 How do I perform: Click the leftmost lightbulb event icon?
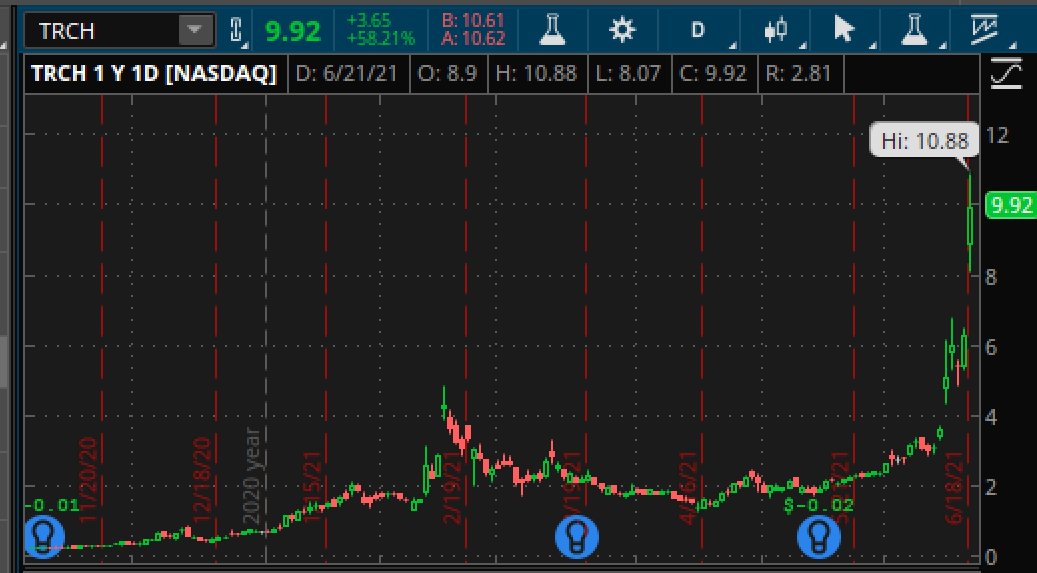coord(44,536)
